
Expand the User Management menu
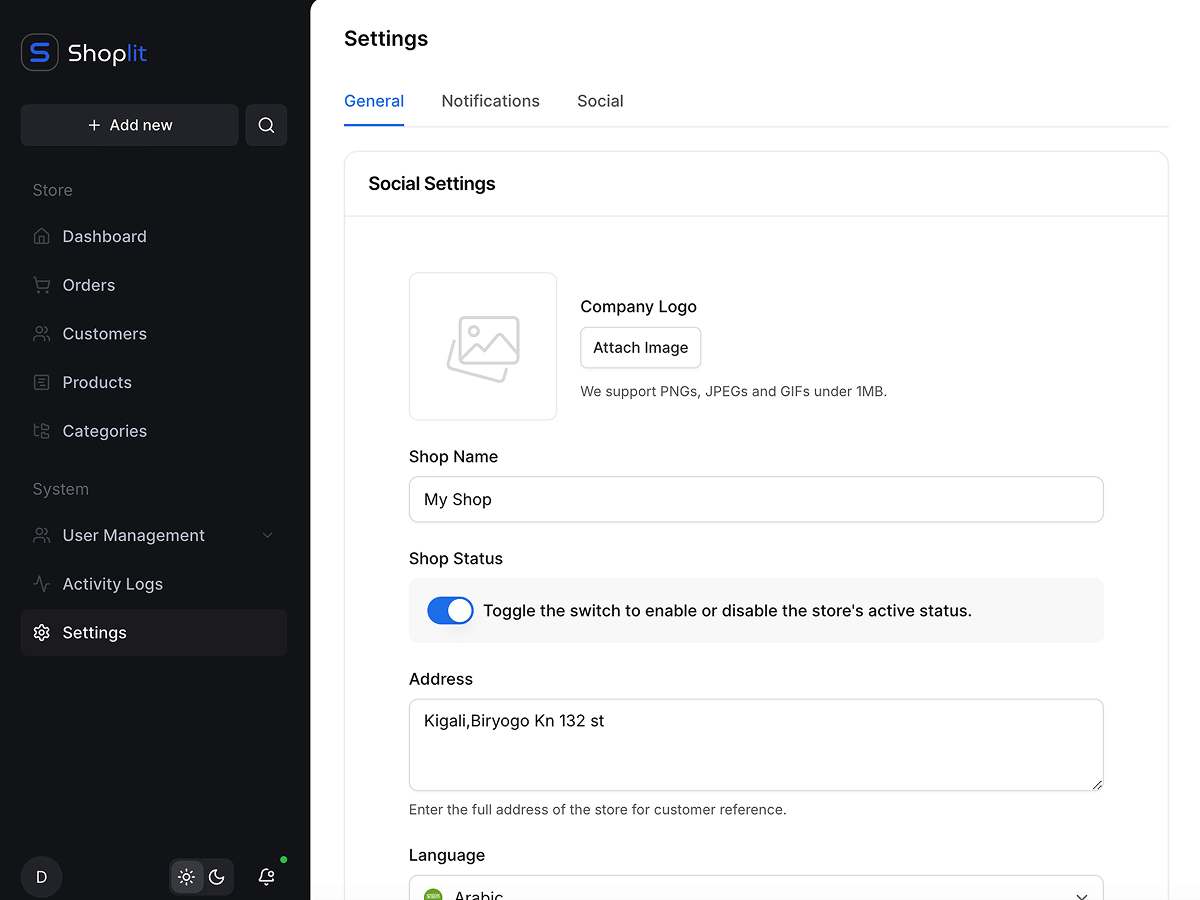point(133,535)
